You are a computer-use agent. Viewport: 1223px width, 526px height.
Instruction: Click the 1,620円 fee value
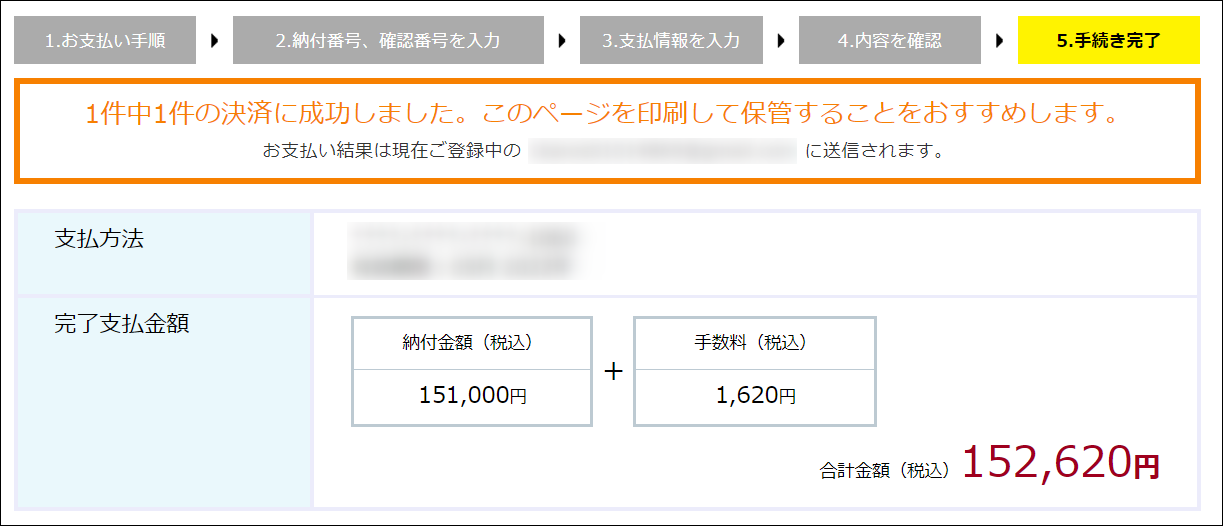click(755, 396)
